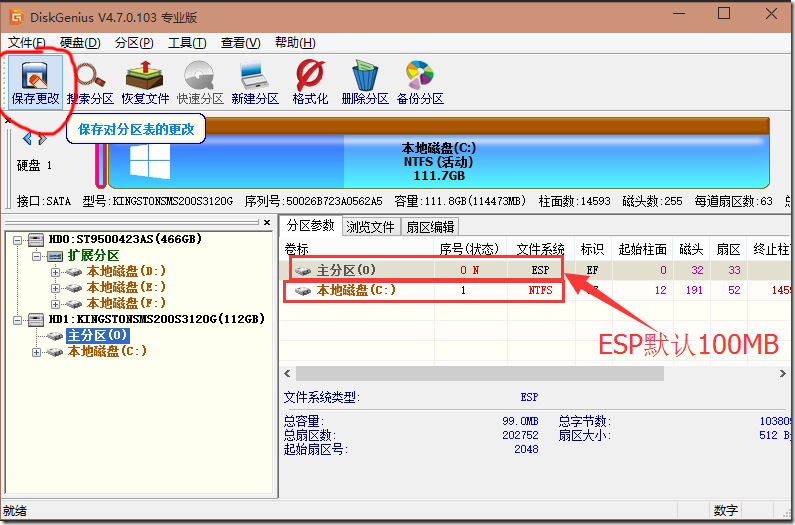Click the ESP file system cell

[x=540, y=270]
